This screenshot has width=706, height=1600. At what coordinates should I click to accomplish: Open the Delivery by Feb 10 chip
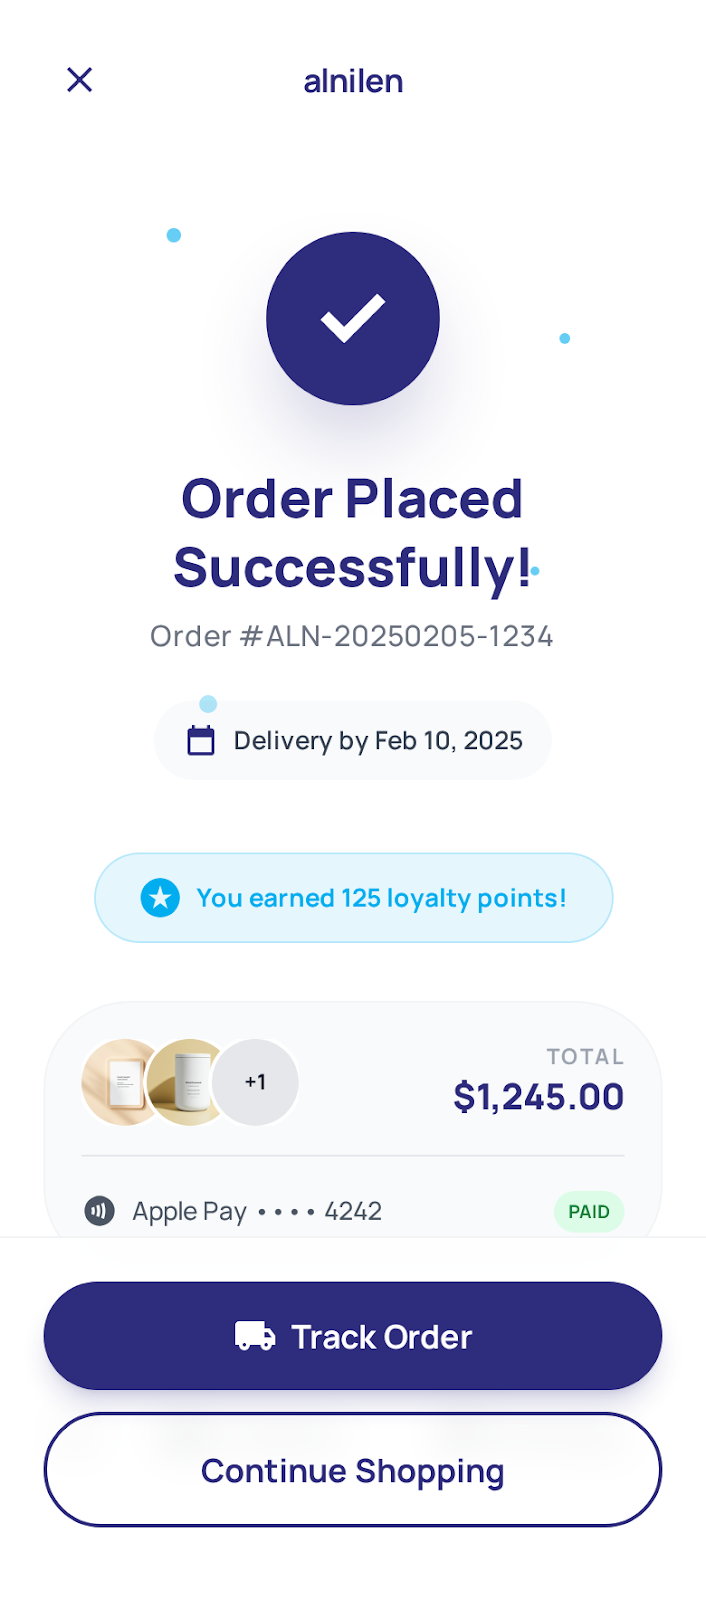point(353,740)
